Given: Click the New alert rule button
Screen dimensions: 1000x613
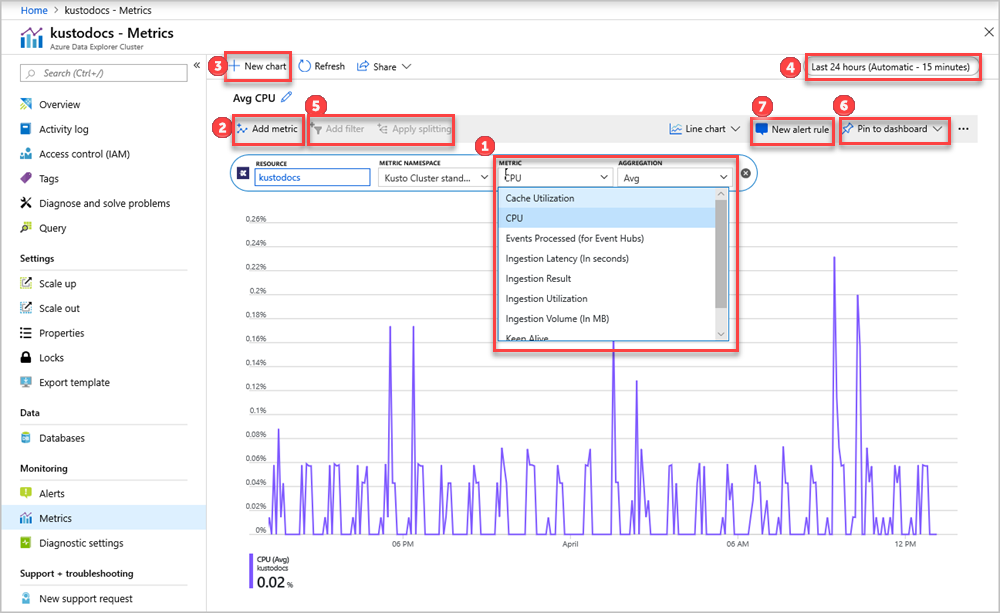Looking at the screenshot, I should click(x=792, y=129).
